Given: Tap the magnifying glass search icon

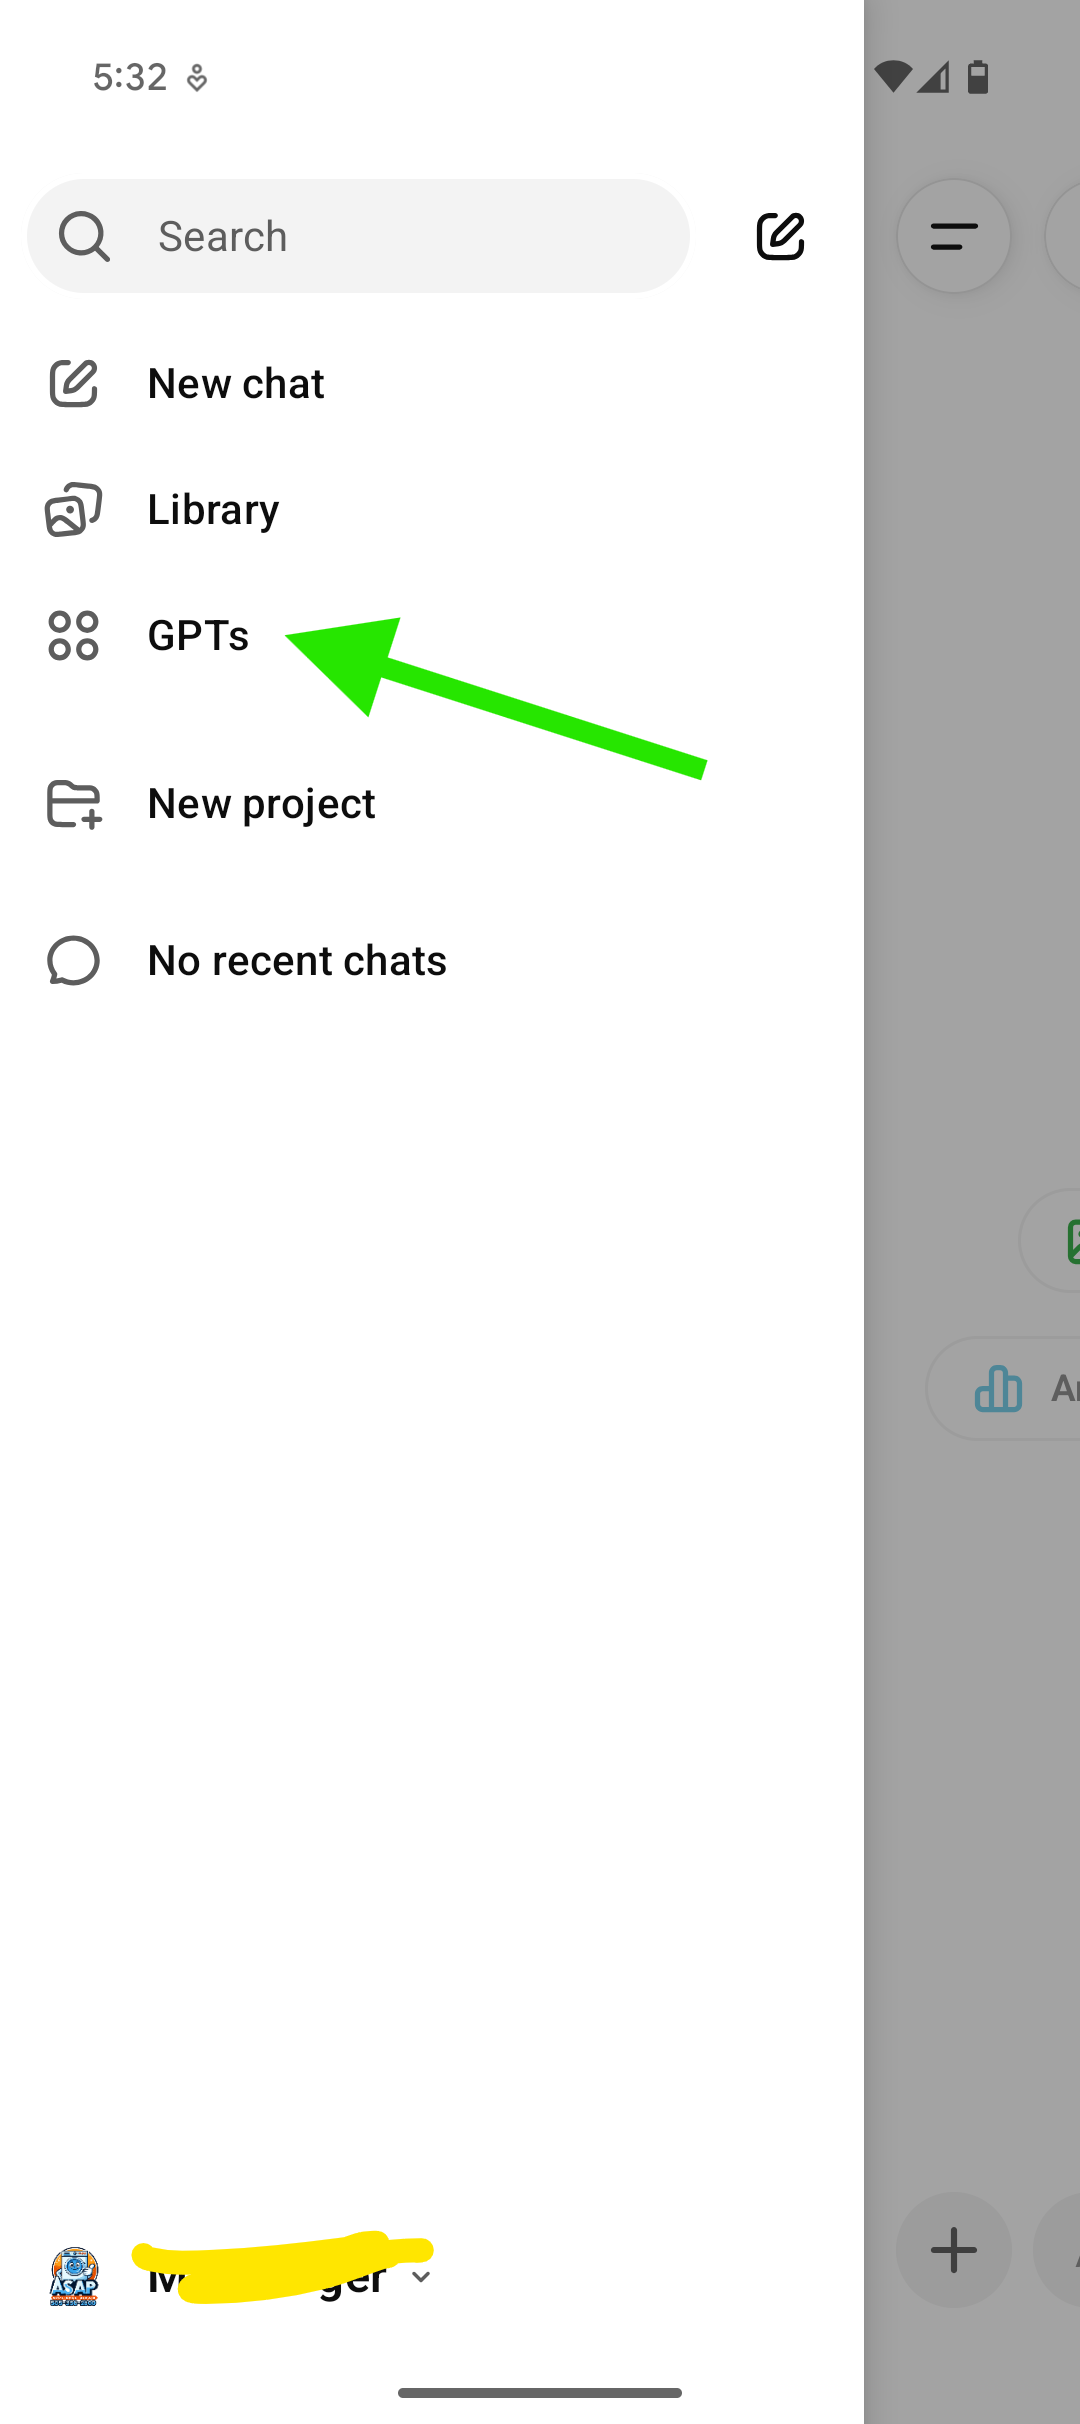Looking at the screenshot, I should (84, 237).
